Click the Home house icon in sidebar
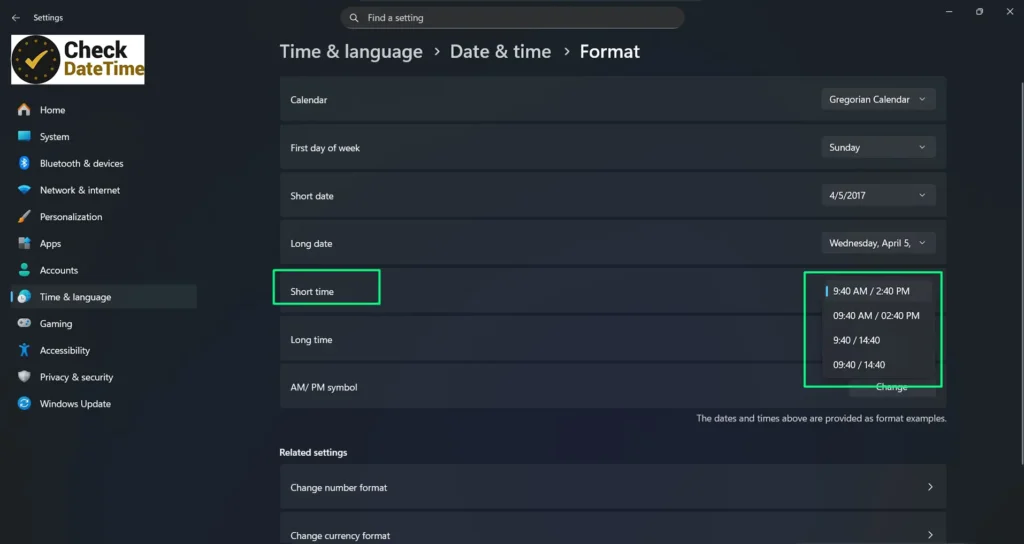Viewport: 1024px width, 544px height. [24, 110]
